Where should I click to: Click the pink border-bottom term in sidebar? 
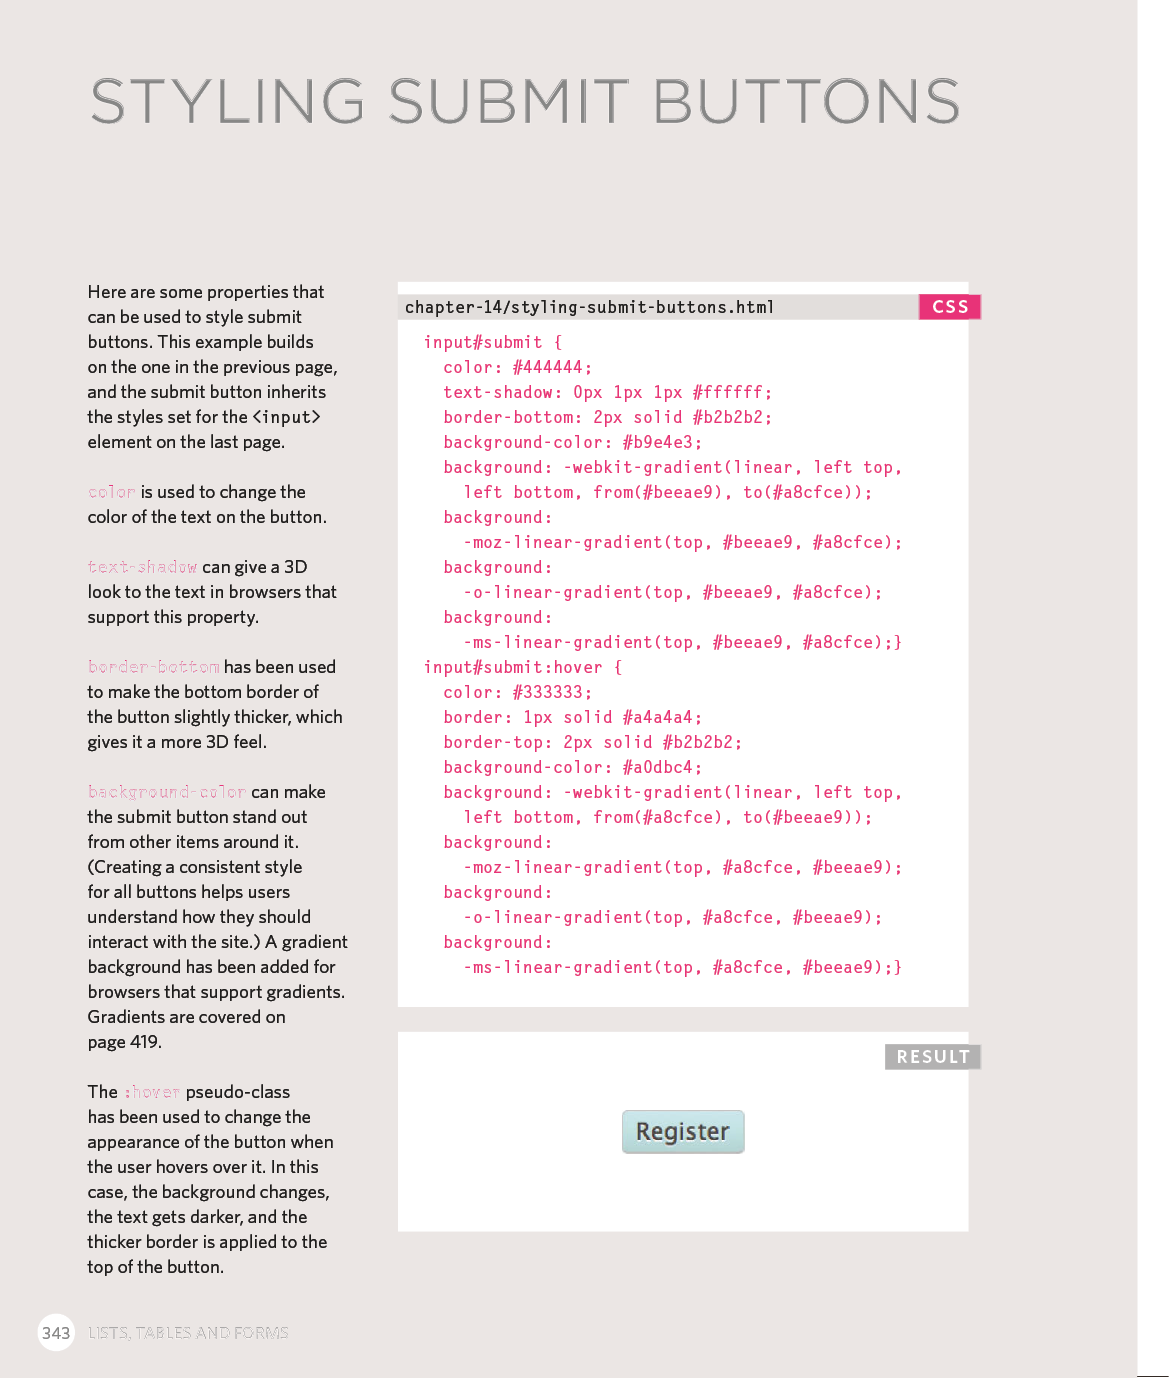[x=153, y=667]
